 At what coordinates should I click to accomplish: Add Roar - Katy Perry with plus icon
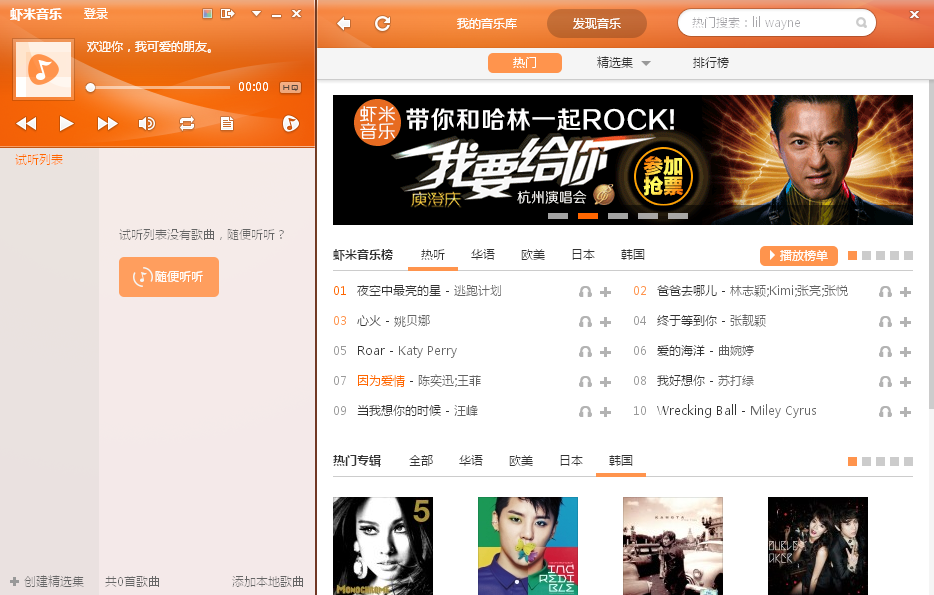[x=605, y=352]
